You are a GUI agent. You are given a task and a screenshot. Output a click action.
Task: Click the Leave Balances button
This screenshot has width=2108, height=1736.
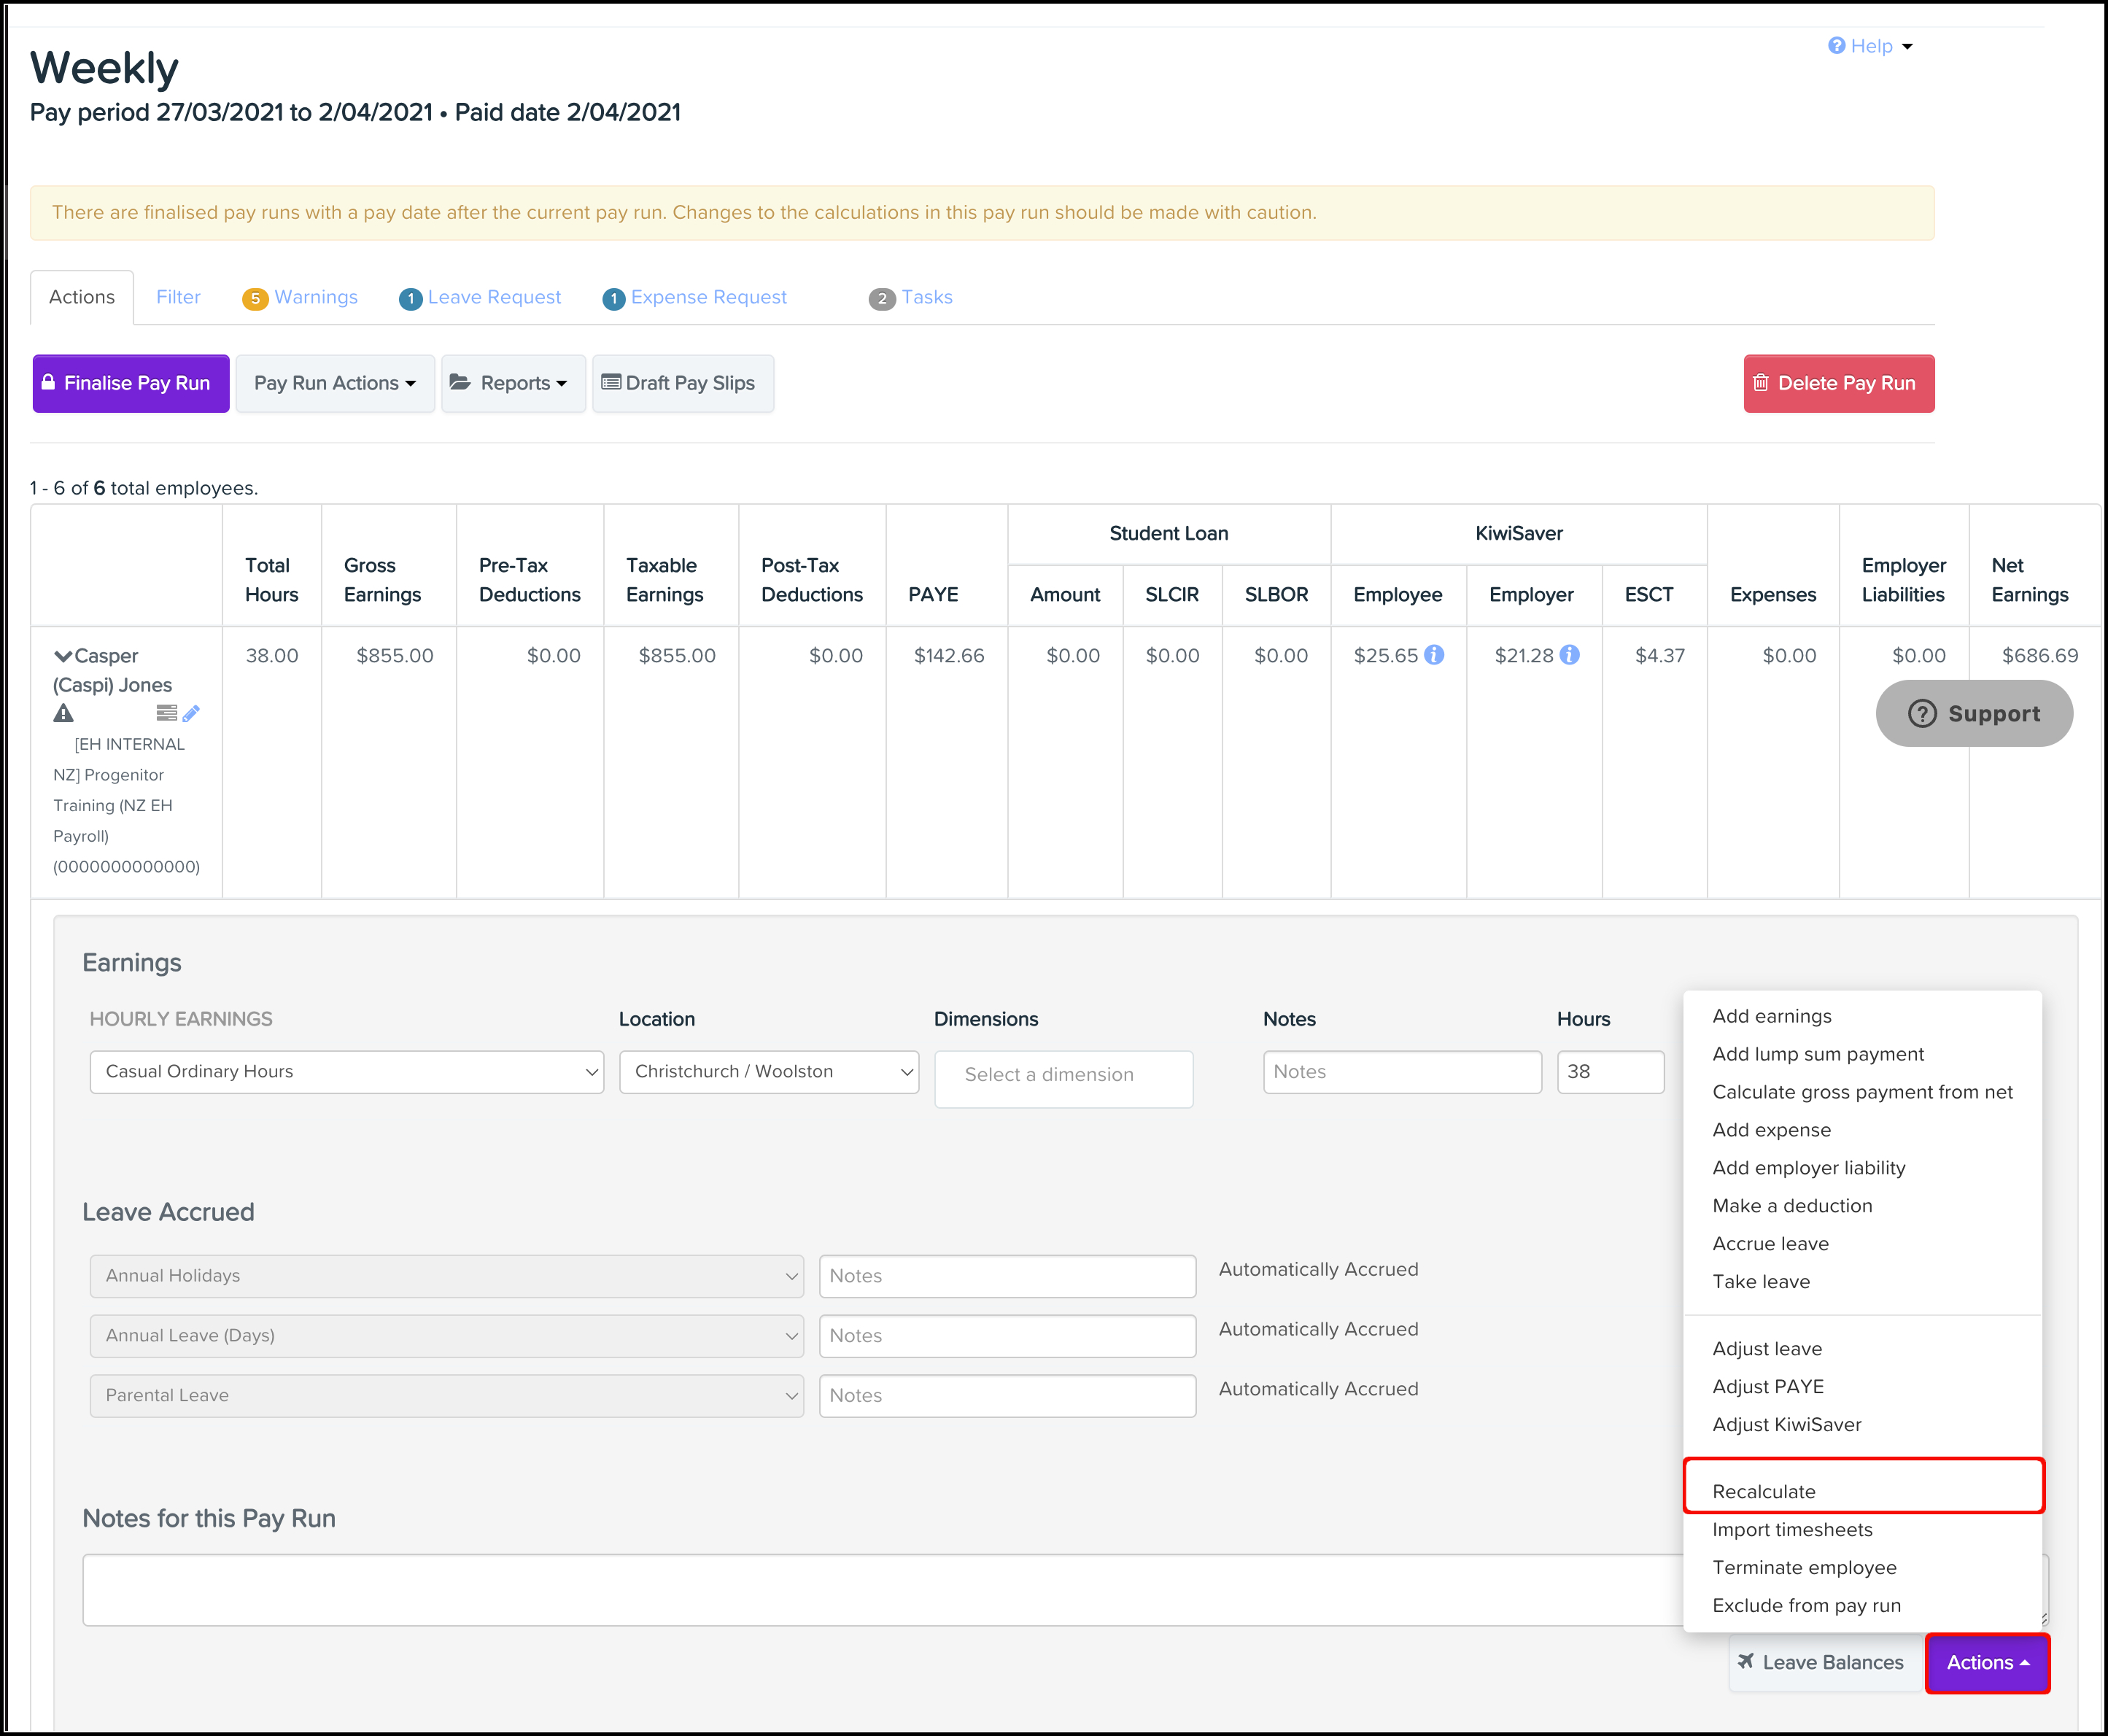pos(1821,1663)
